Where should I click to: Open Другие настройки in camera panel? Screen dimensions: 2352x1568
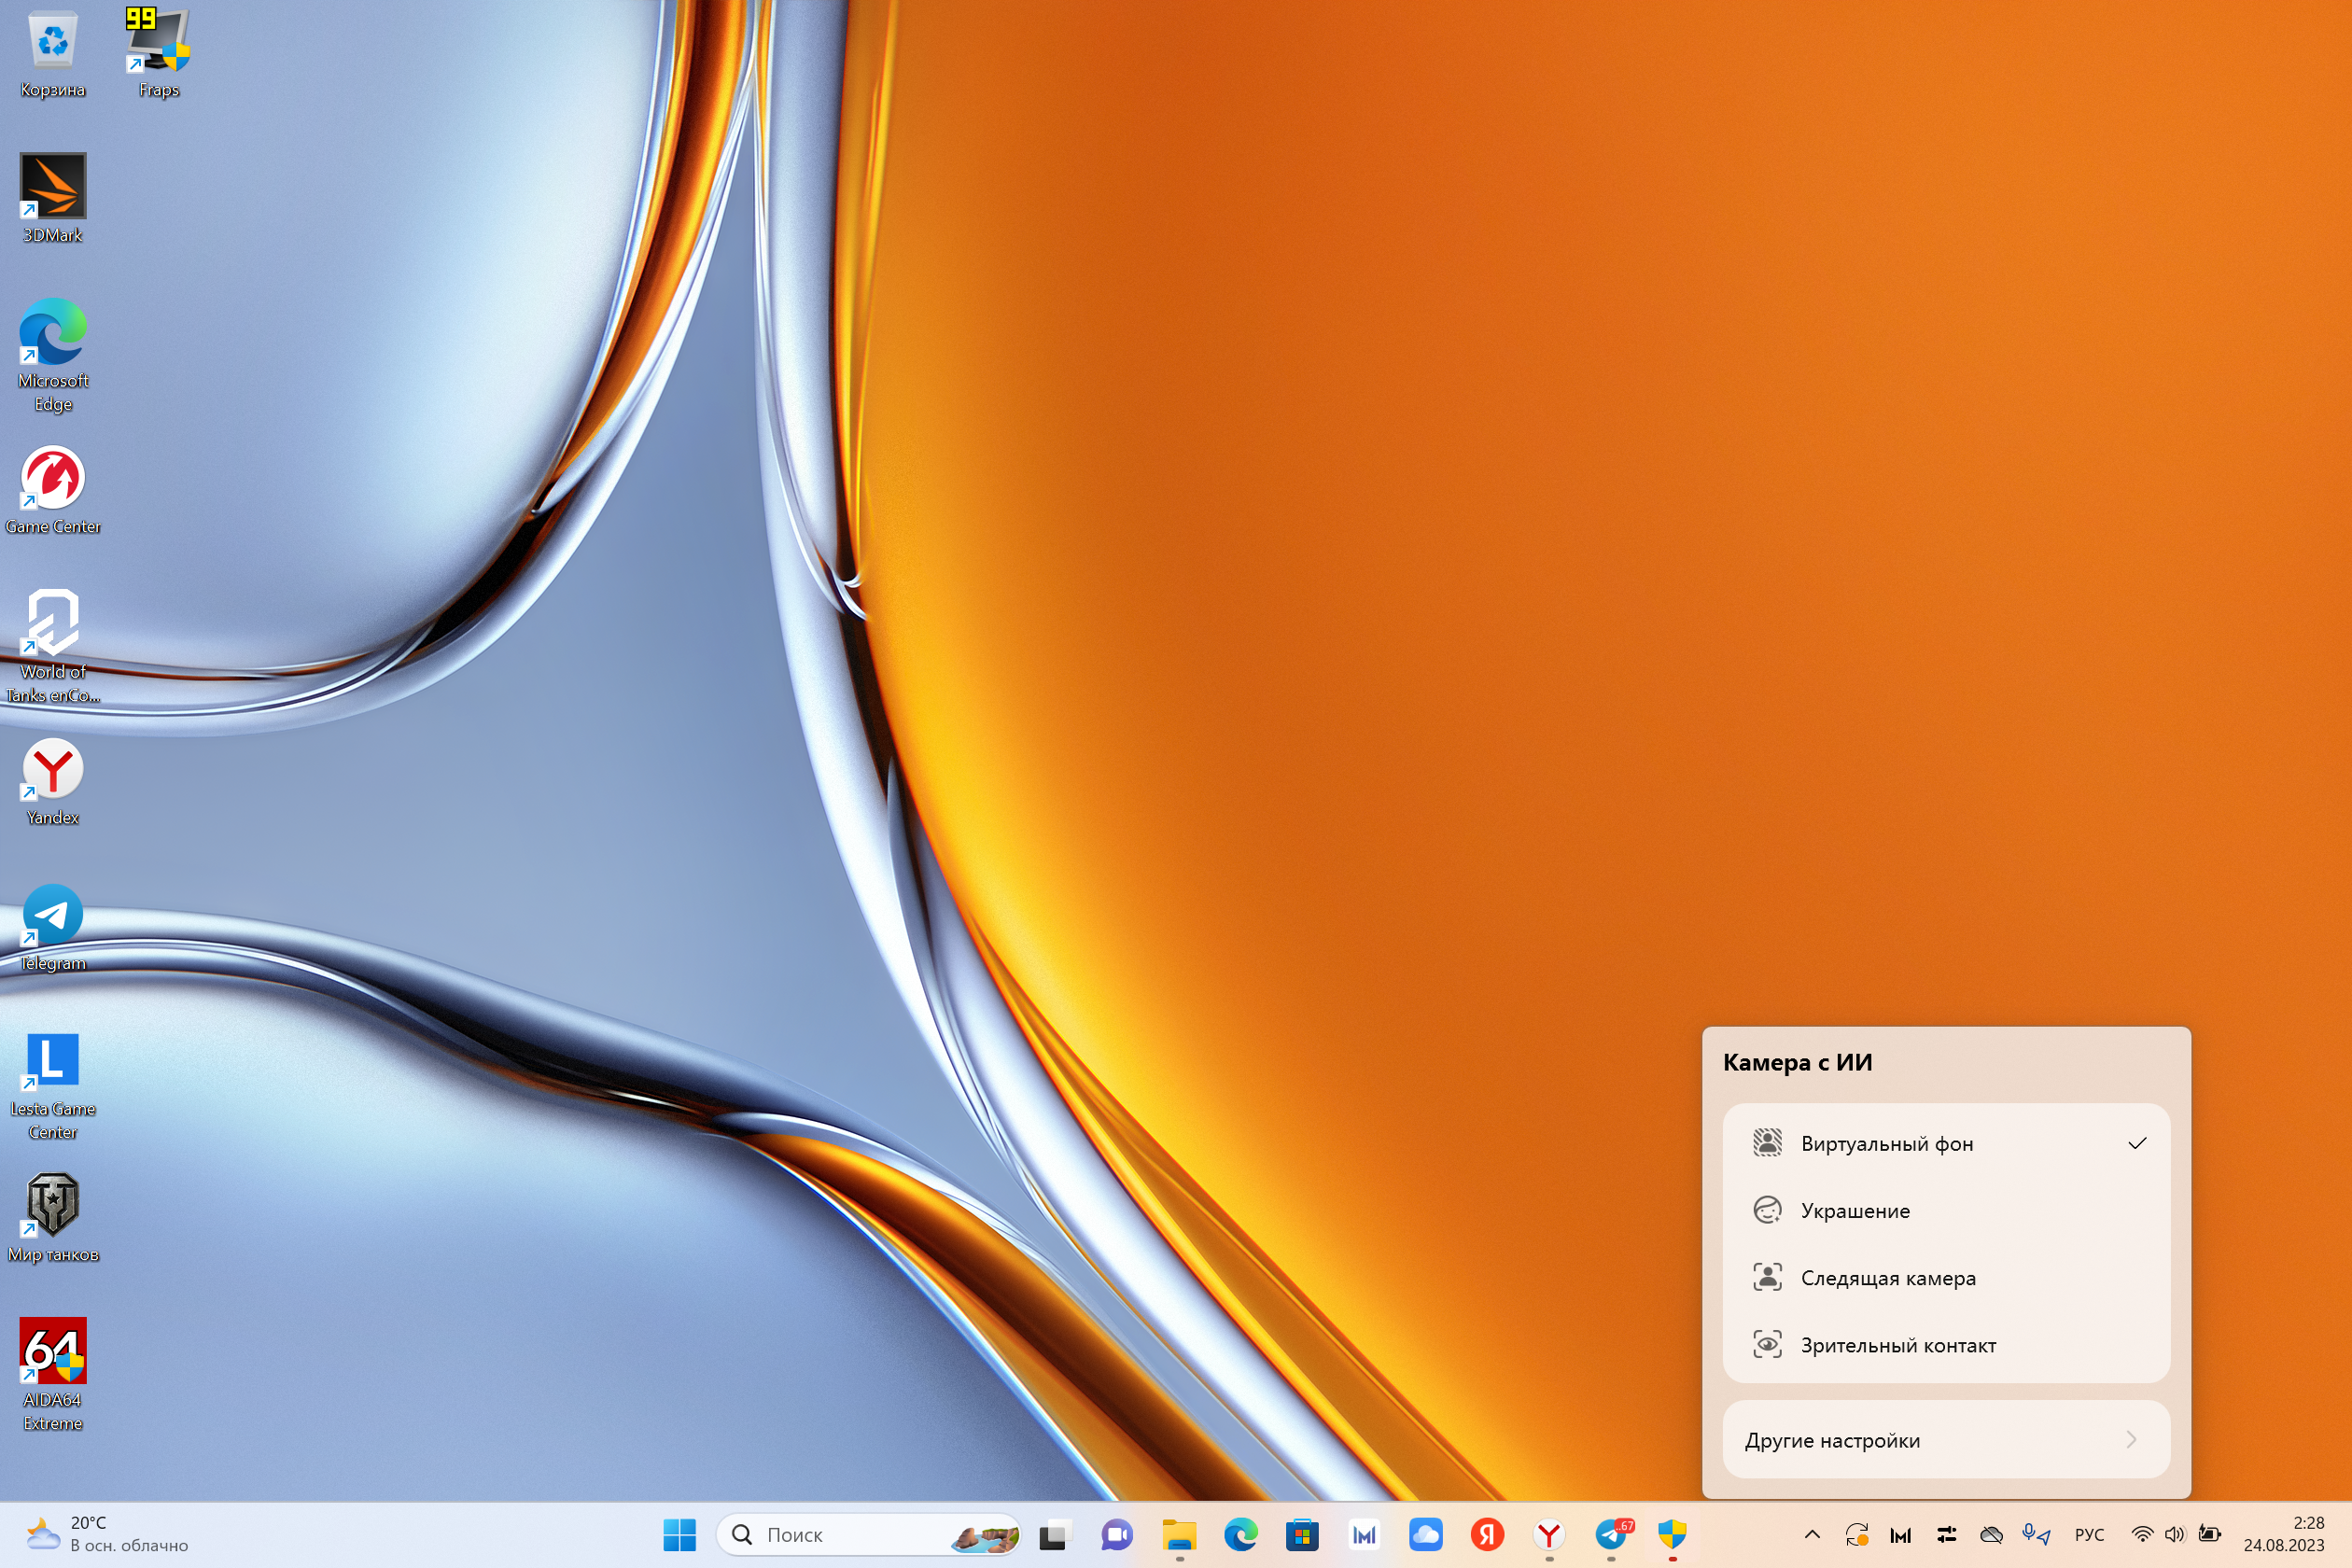point(1946,1440)
